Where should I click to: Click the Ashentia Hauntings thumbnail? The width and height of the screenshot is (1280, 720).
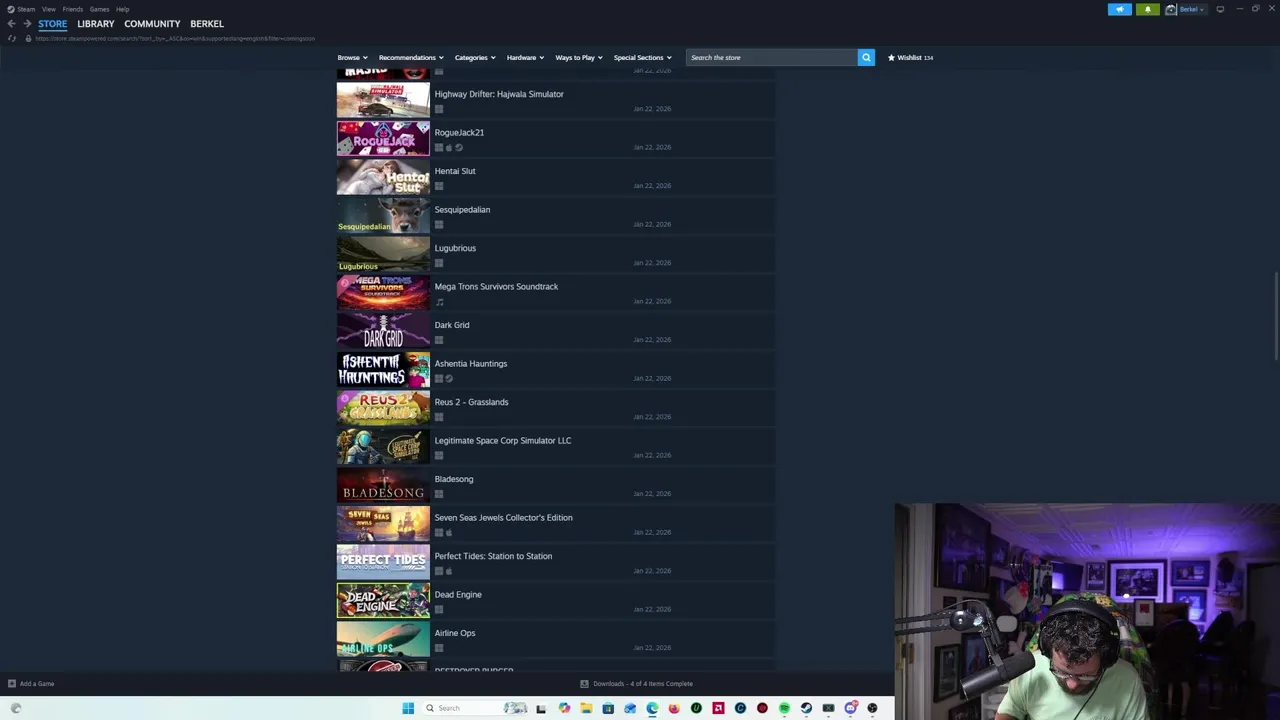383,370
